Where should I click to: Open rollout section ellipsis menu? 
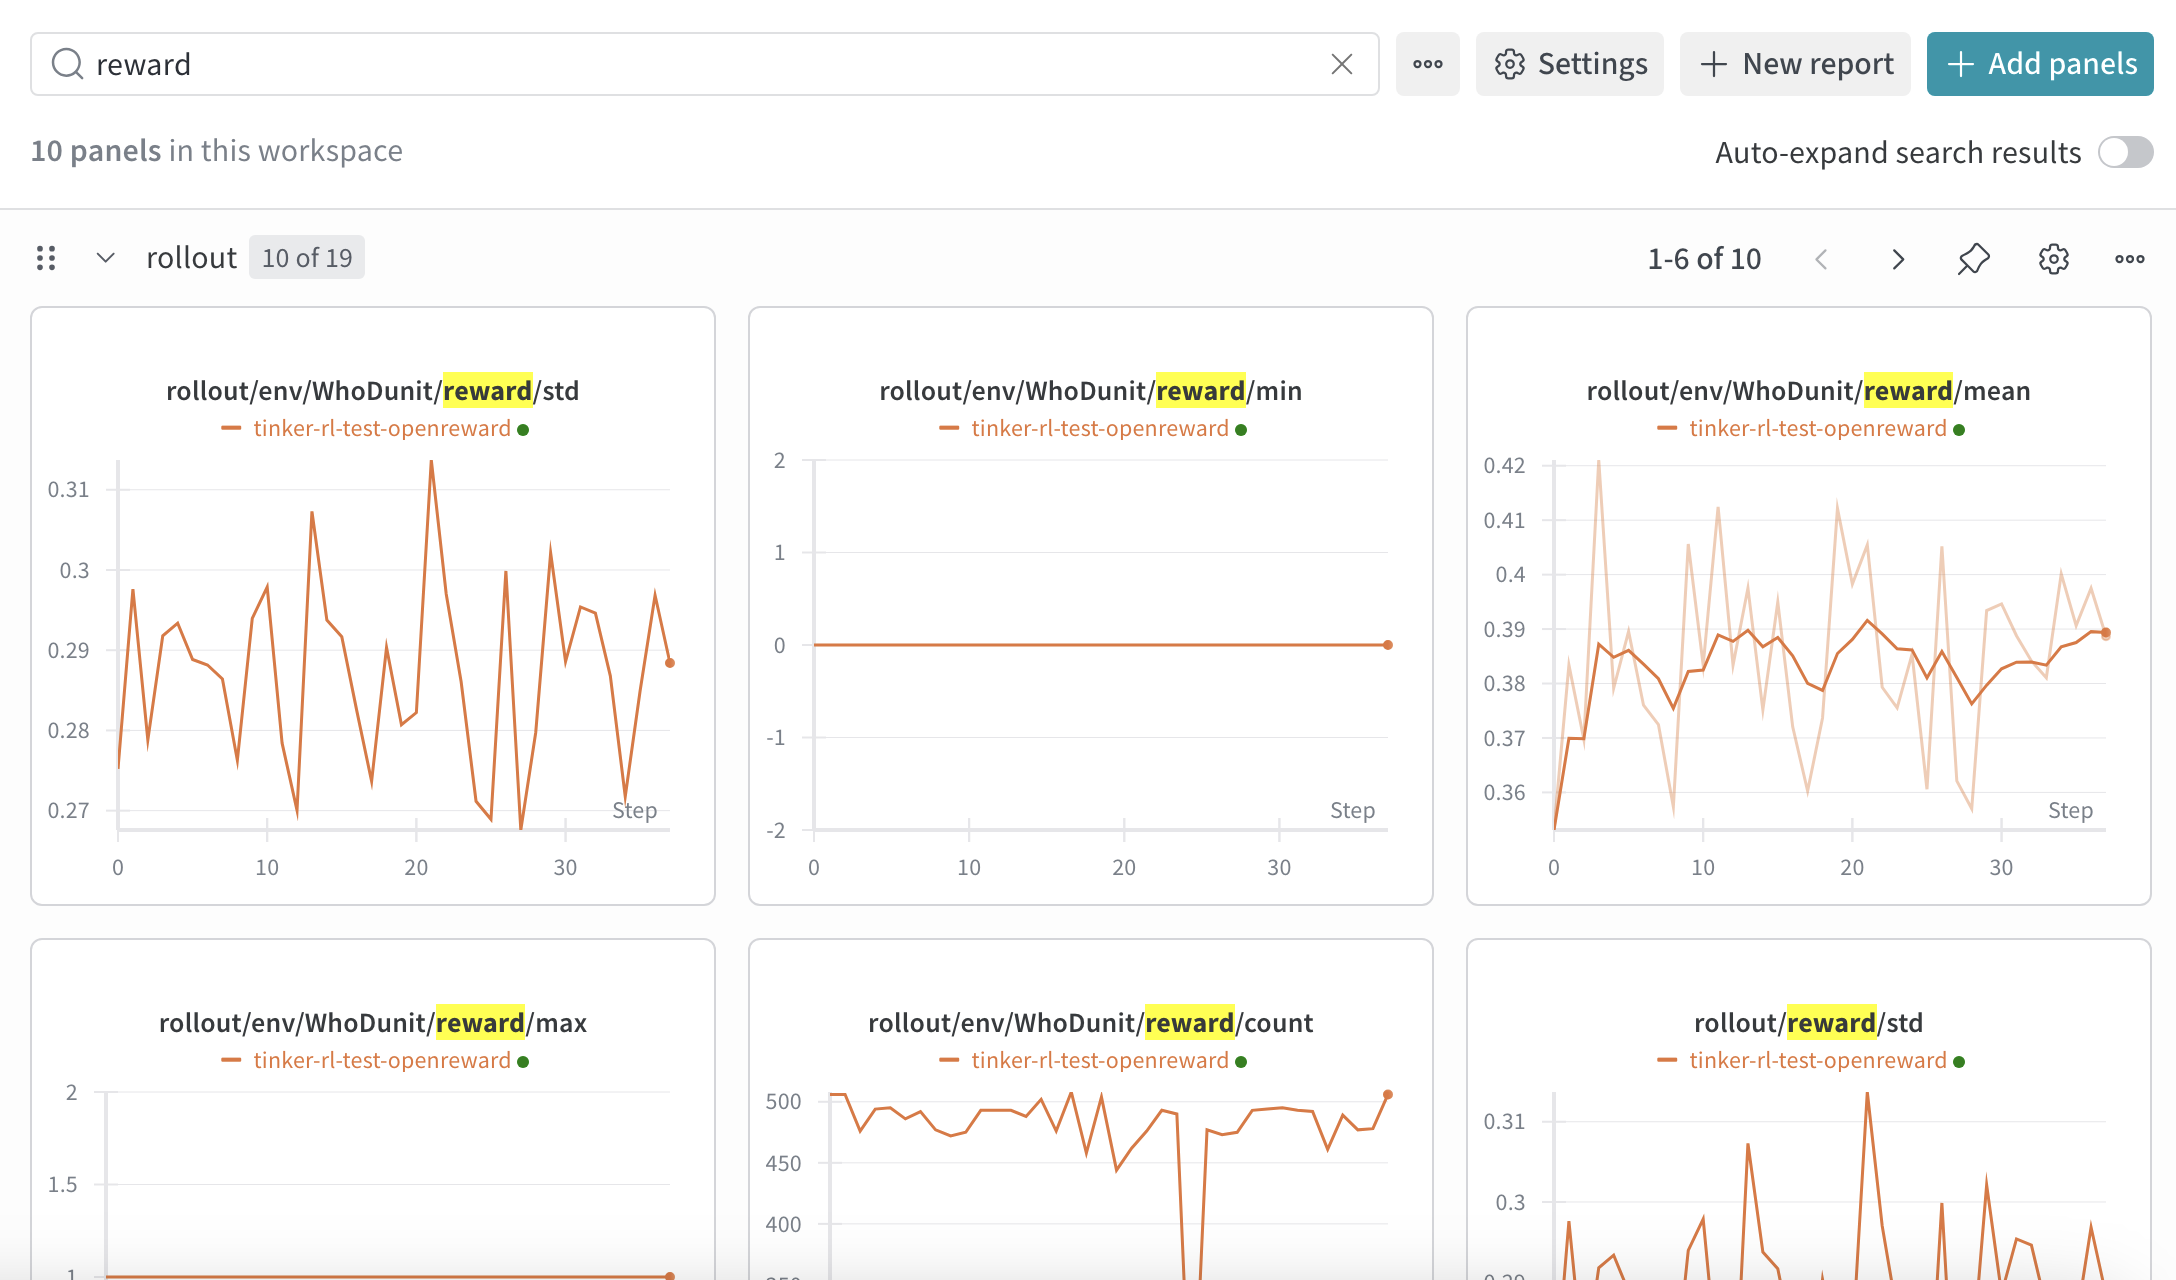coord(2129,259)
